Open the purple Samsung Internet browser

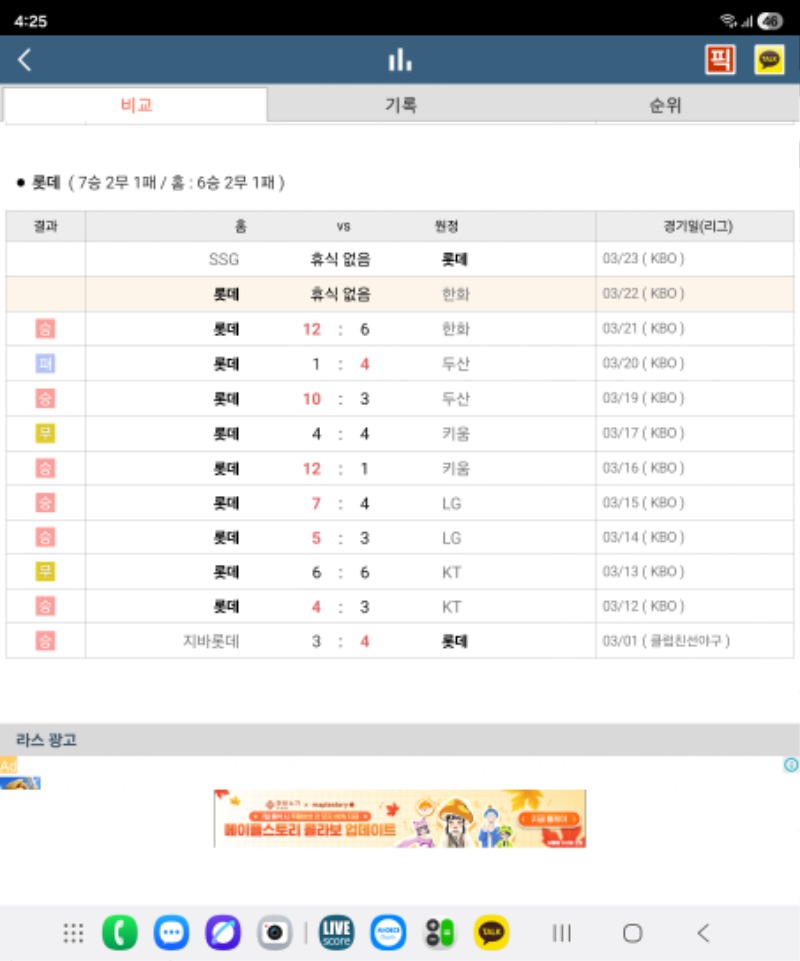pyautogui.click(x=223, y=933)
